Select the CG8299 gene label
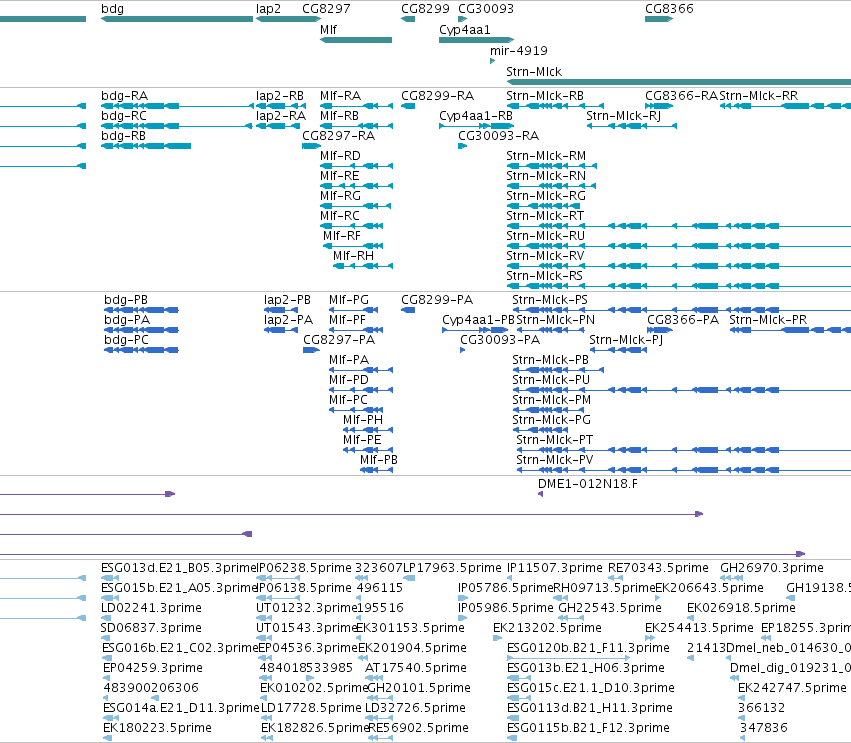 tap(426, 9)
